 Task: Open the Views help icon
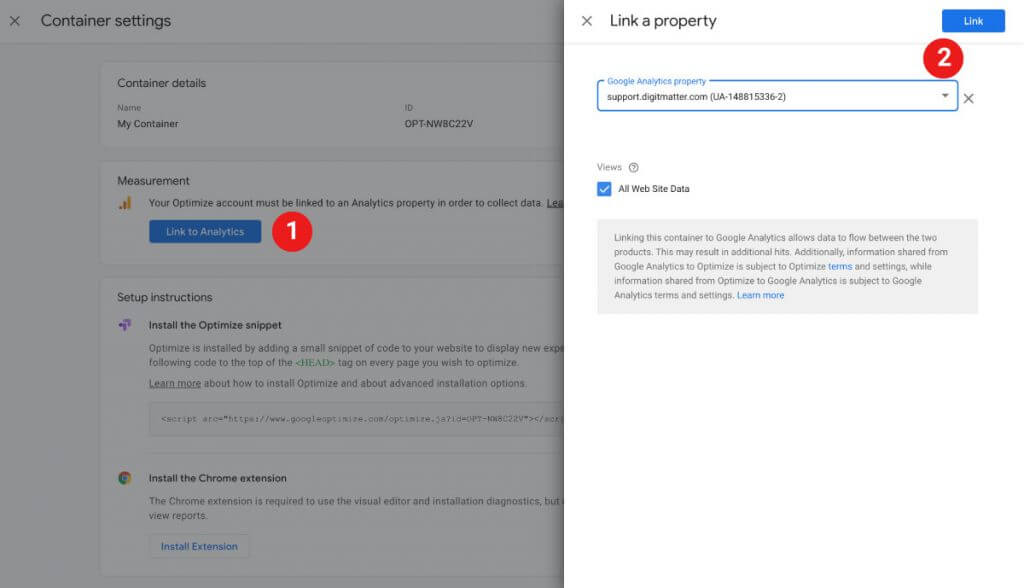633,167
